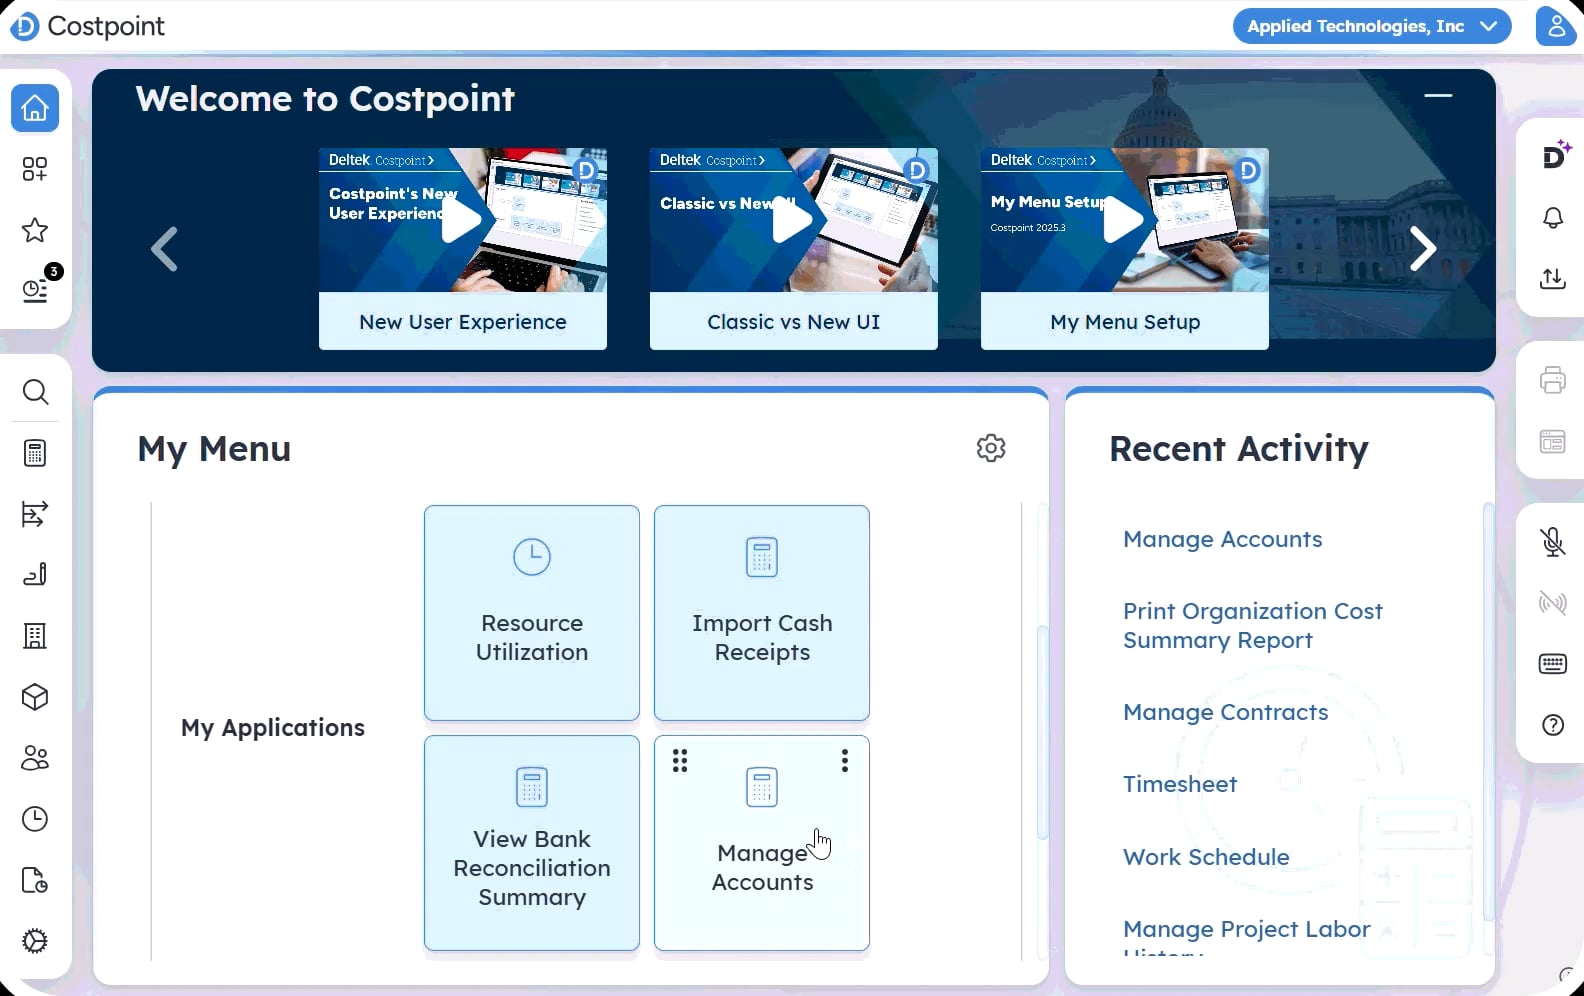Image resolution: width=1584 pixels, height=996 pixels.
Task: Click the printer icon on right panel
Action: point(1553,380)
